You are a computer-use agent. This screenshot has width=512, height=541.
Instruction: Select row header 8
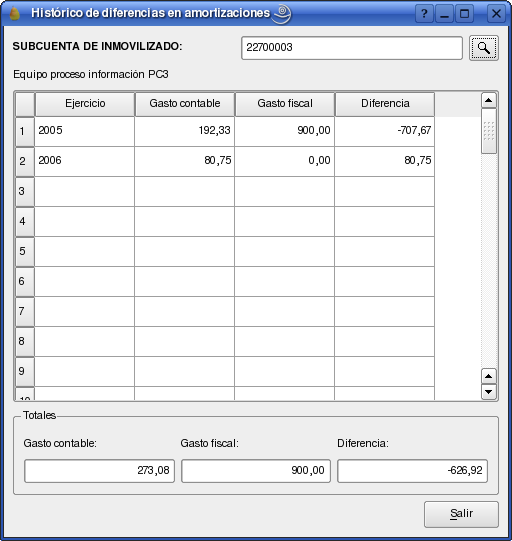point(25,342)
